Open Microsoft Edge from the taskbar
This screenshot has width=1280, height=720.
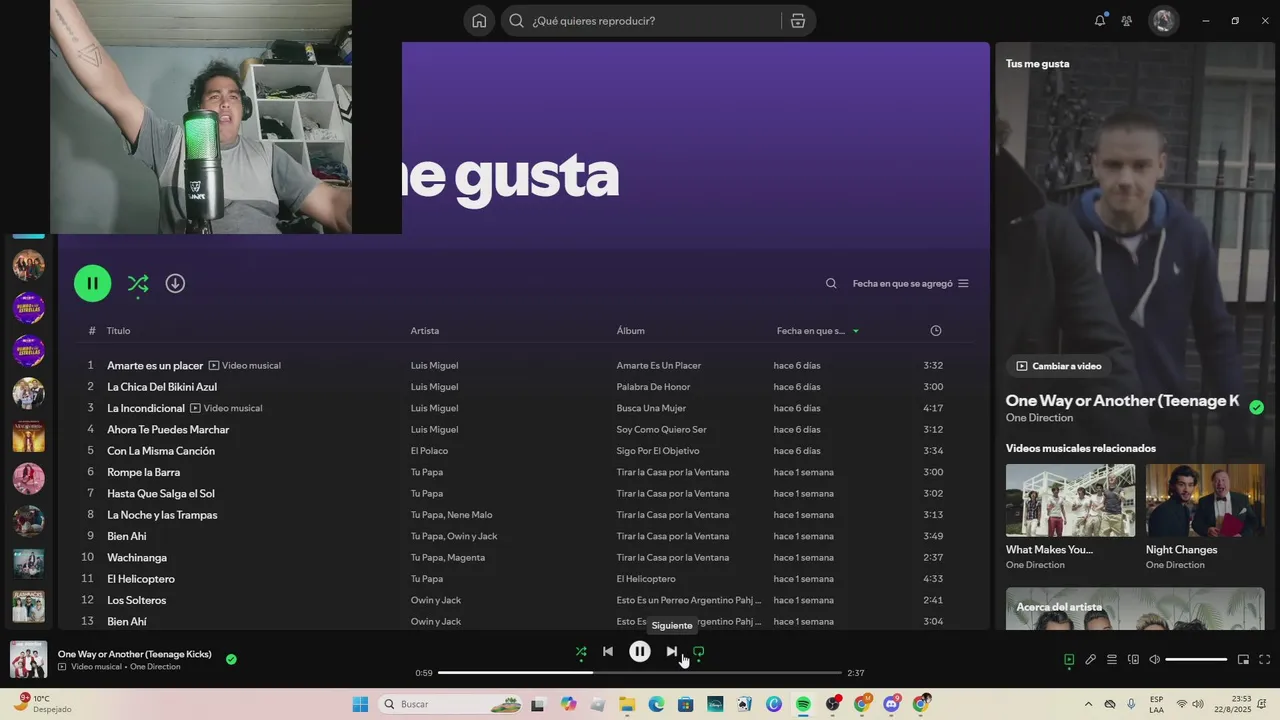tap(656, 705)
